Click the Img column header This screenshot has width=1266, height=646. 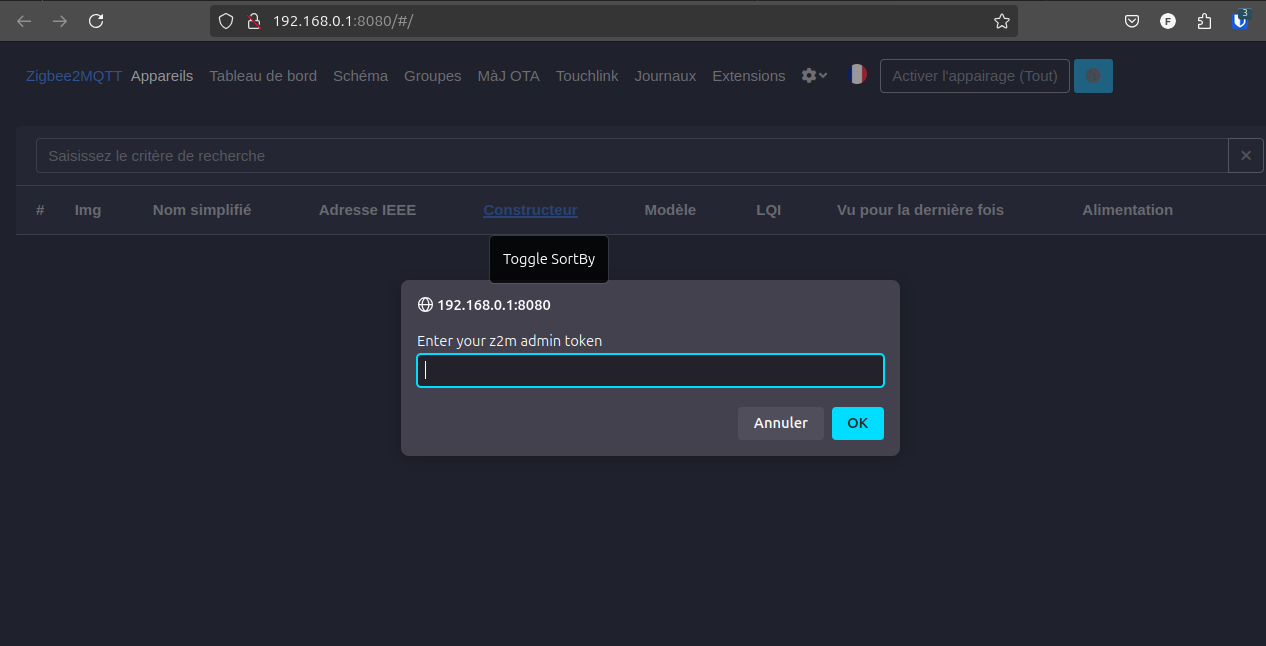point(88,210)
